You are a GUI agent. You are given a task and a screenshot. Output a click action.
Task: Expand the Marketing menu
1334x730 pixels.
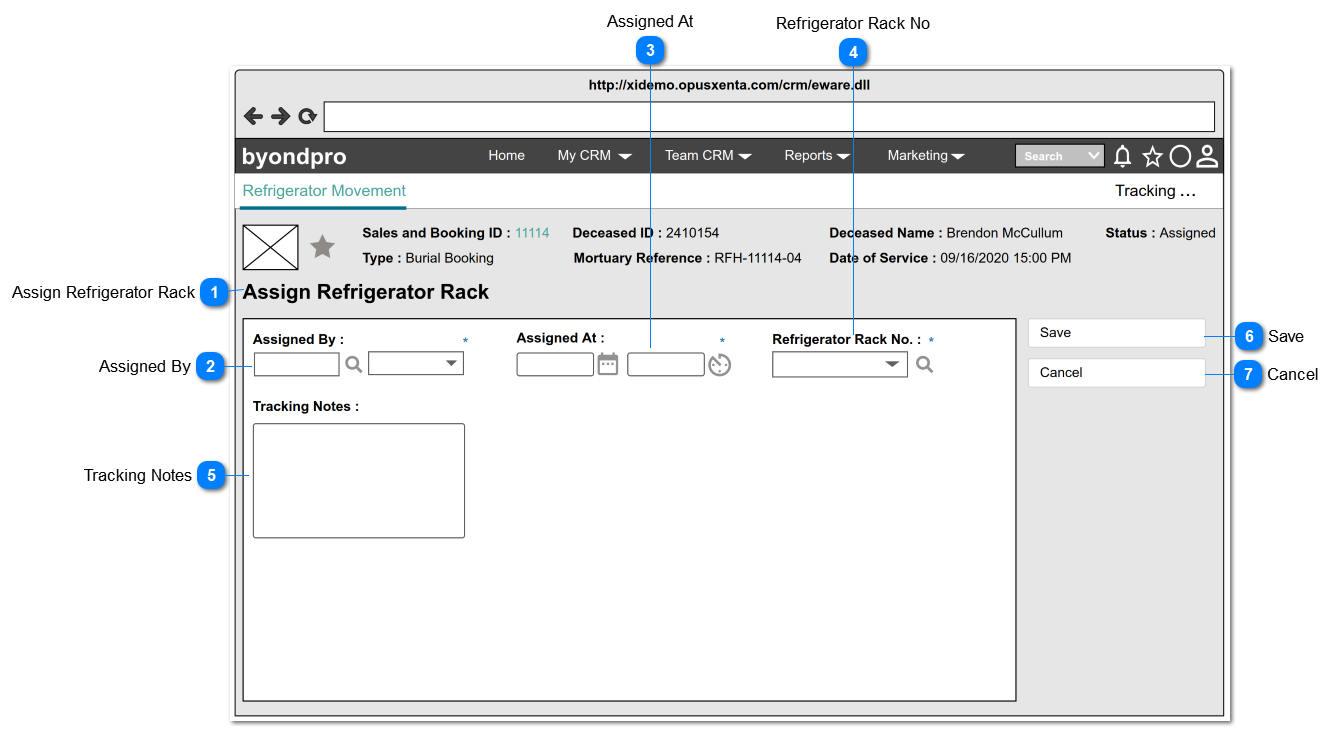click(926, 156)
